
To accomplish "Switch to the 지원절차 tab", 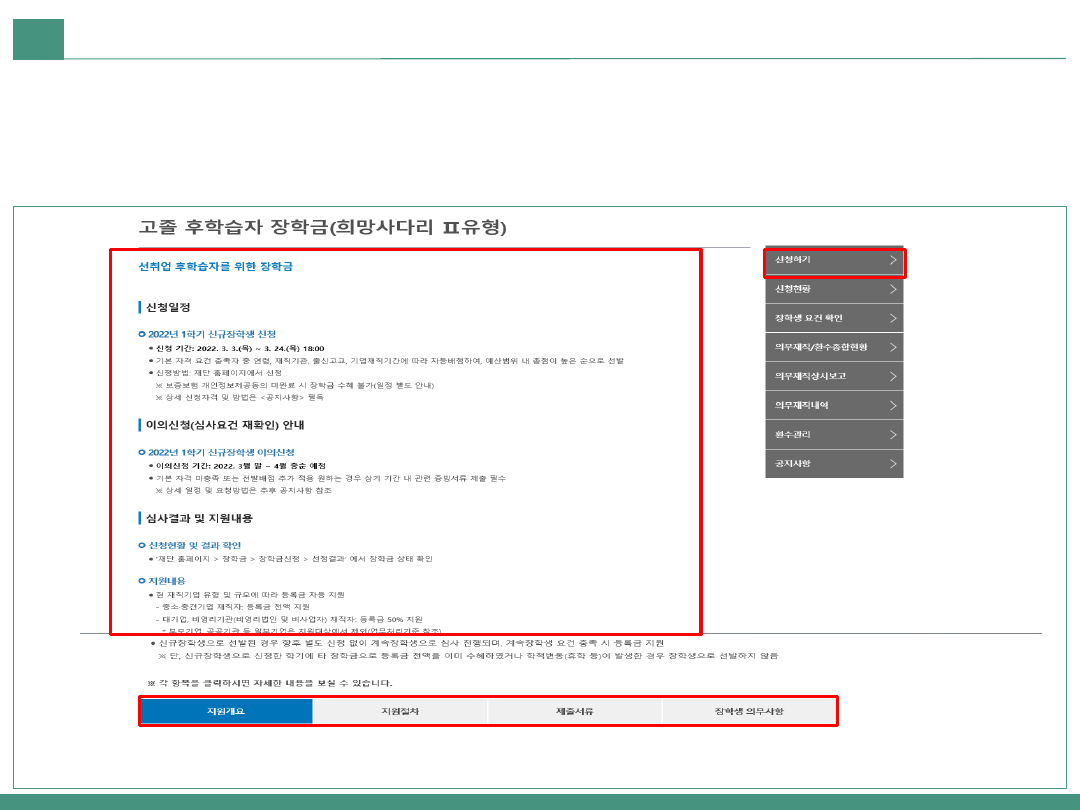I will pos(400,711).
